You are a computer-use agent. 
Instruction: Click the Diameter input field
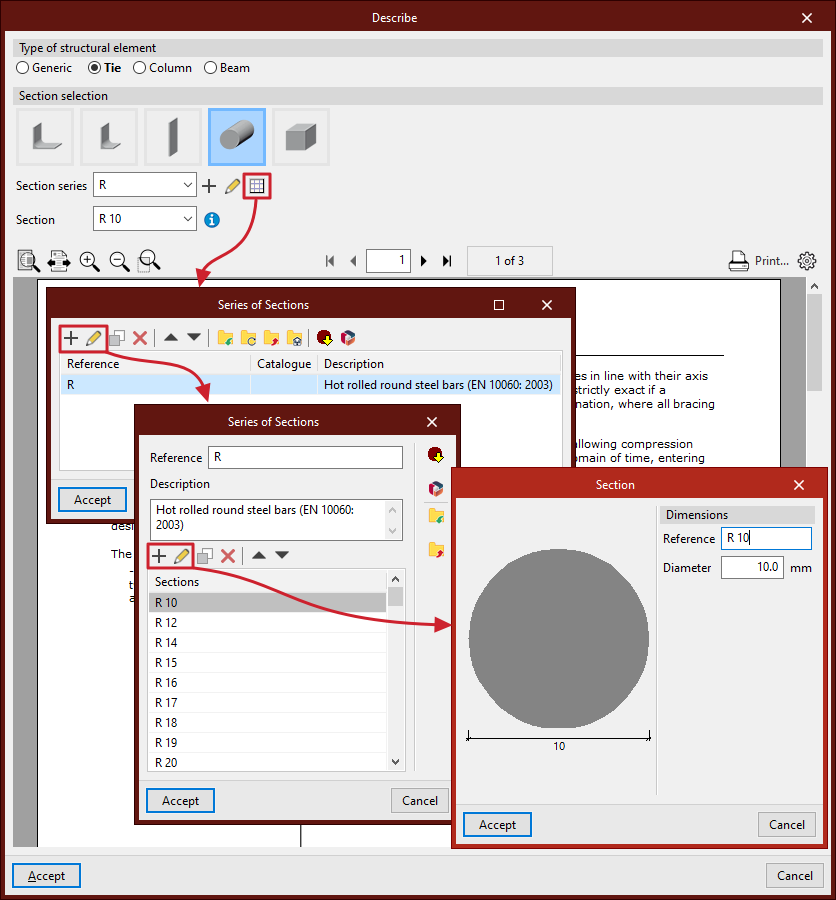[x=752, y=568]
